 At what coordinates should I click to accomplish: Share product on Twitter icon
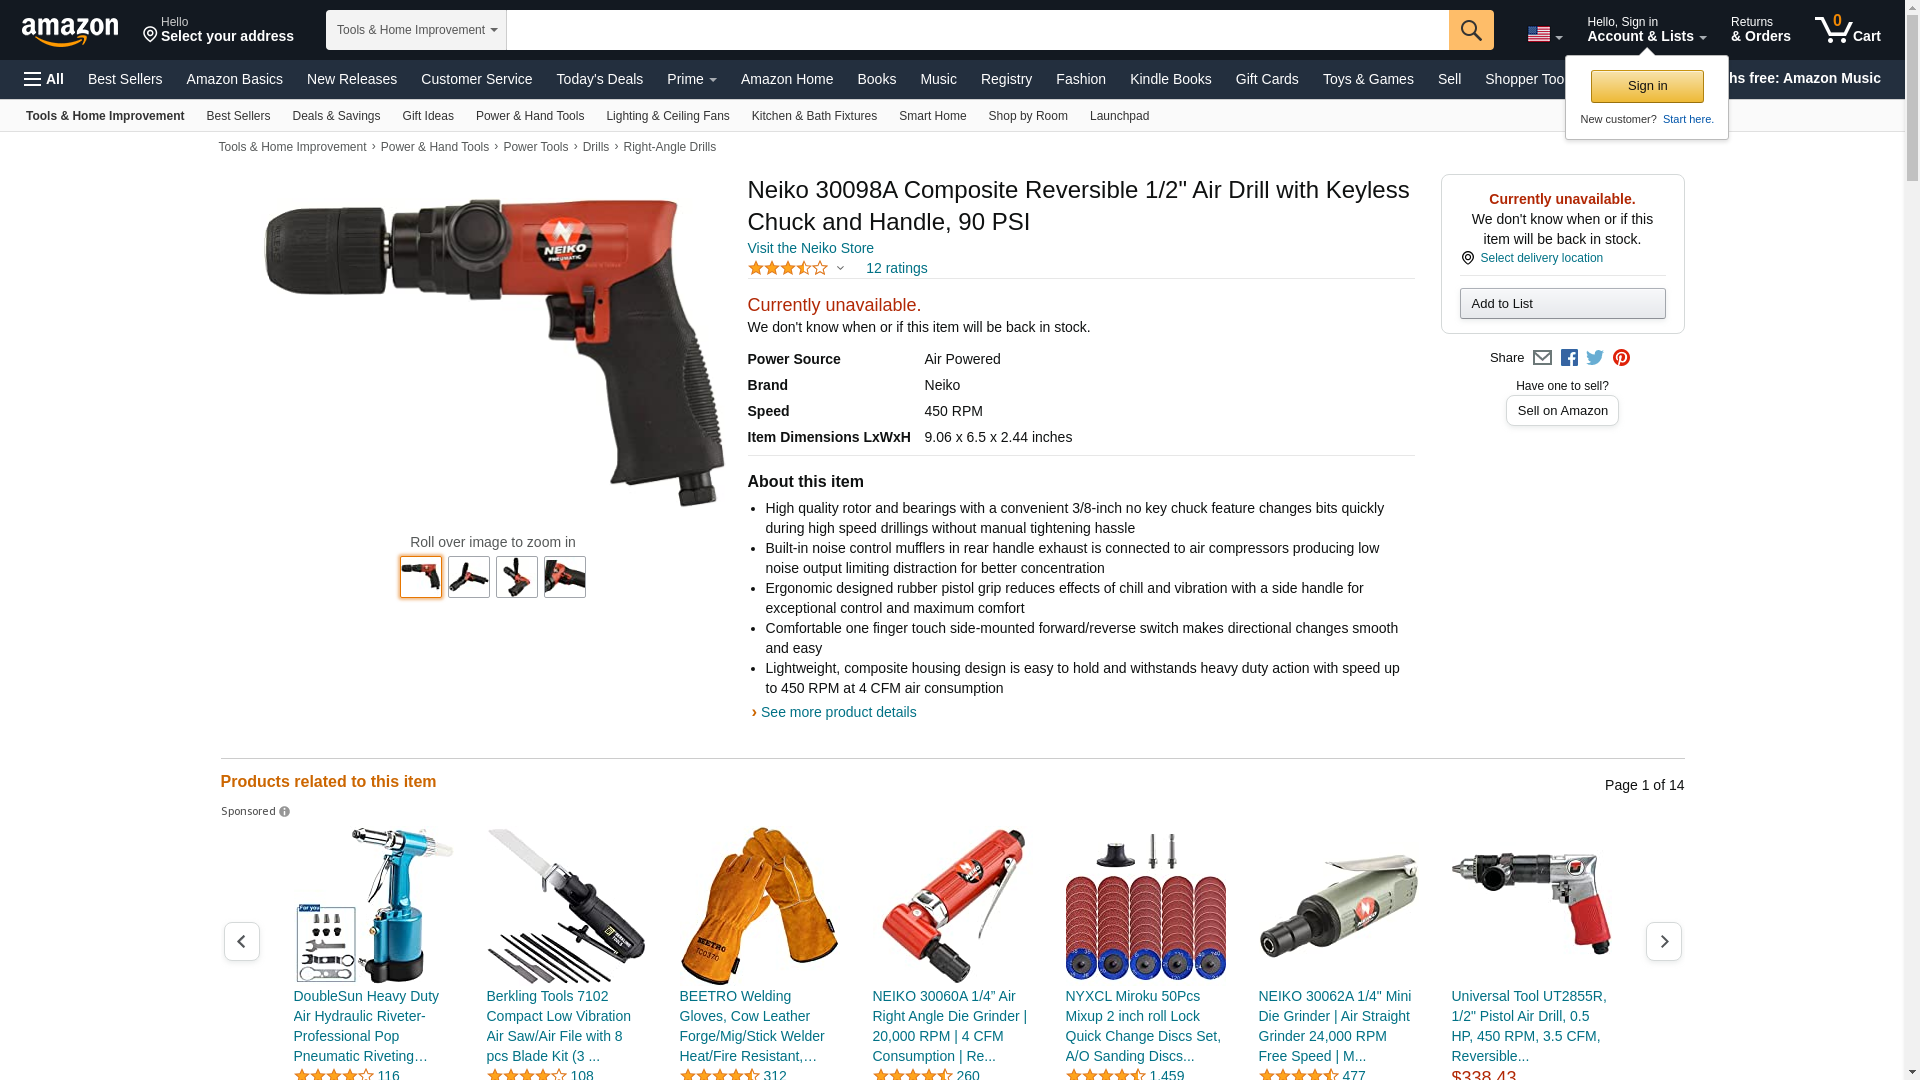click(1595, 358)
